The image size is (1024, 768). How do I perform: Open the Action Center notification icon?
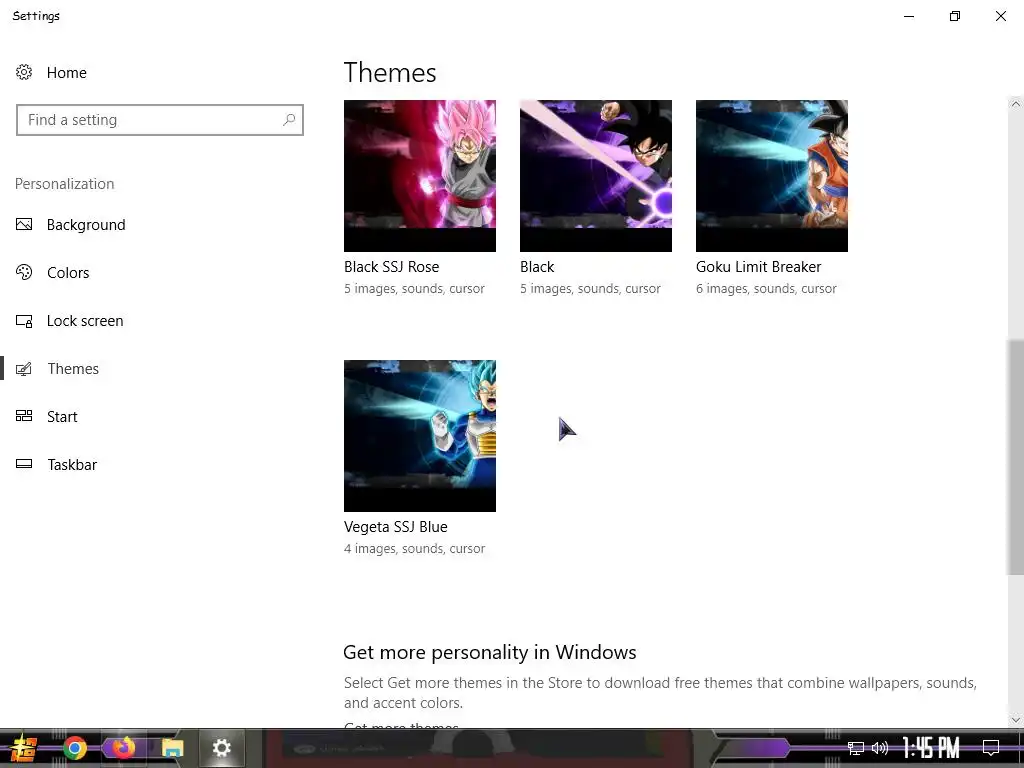991,748
